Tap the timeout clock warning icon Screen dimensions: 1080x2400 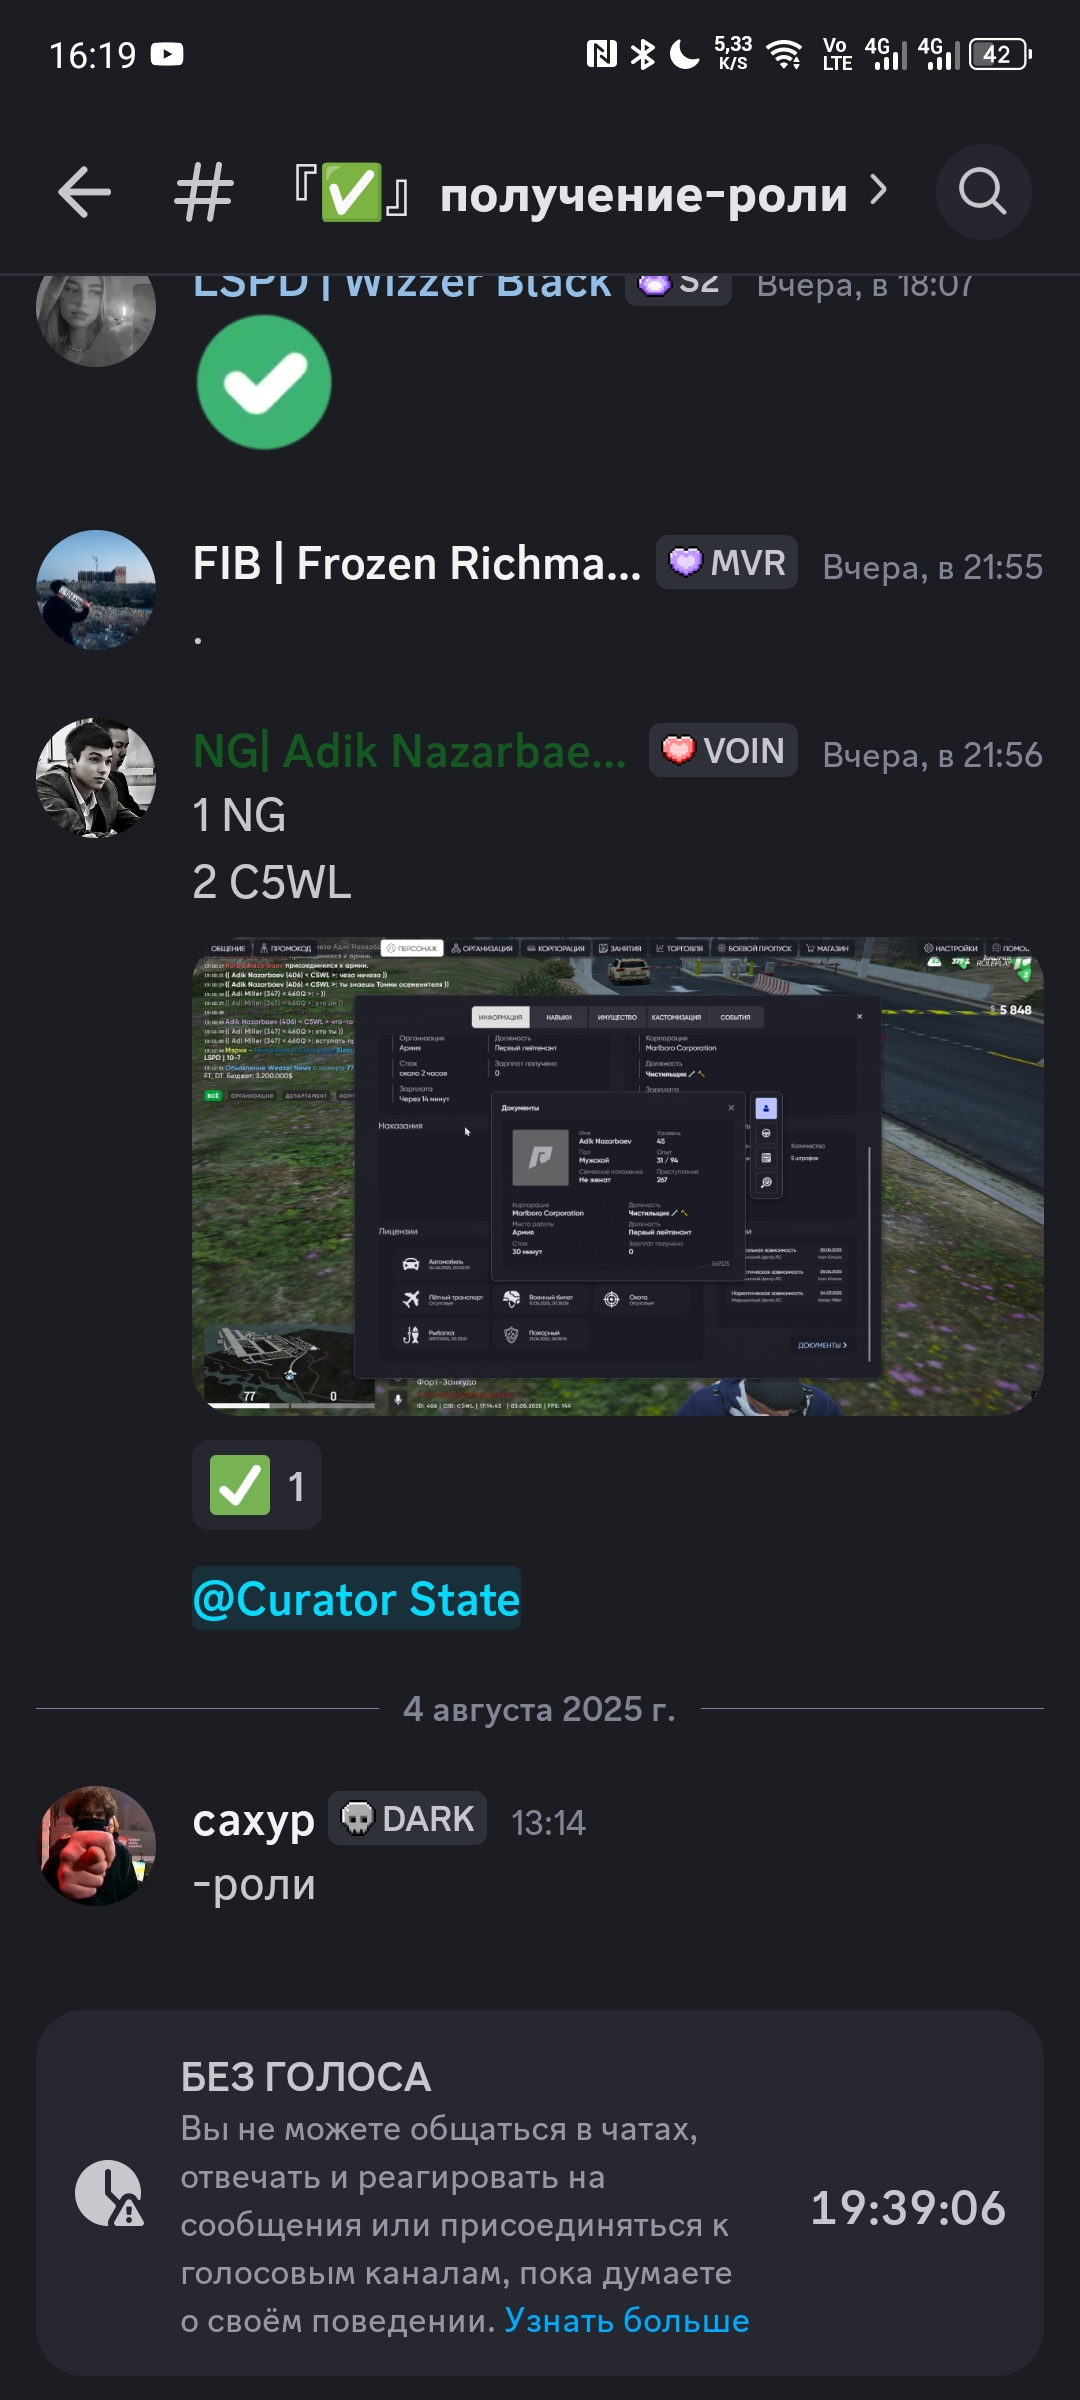[x=109, y=2193]
